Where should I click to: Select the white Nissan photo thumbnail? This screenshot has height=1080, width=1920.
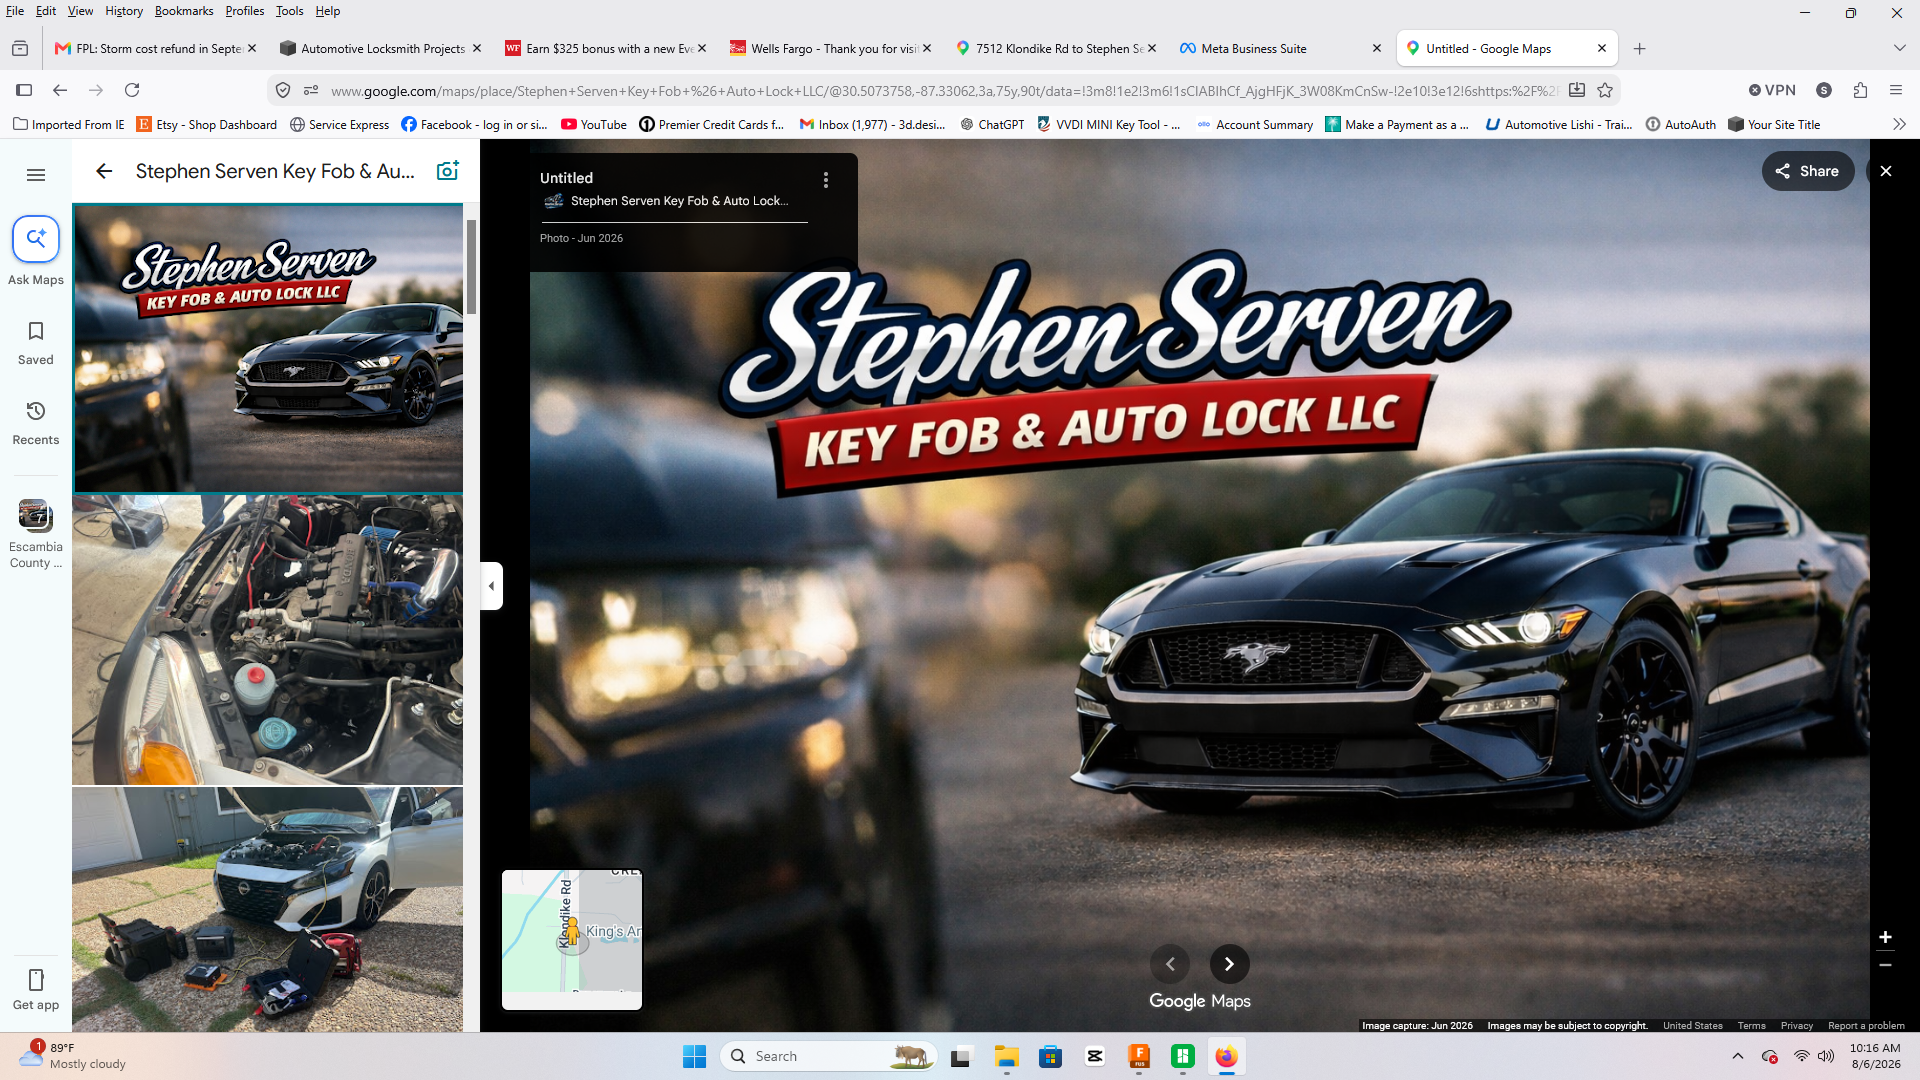(268, 909)
